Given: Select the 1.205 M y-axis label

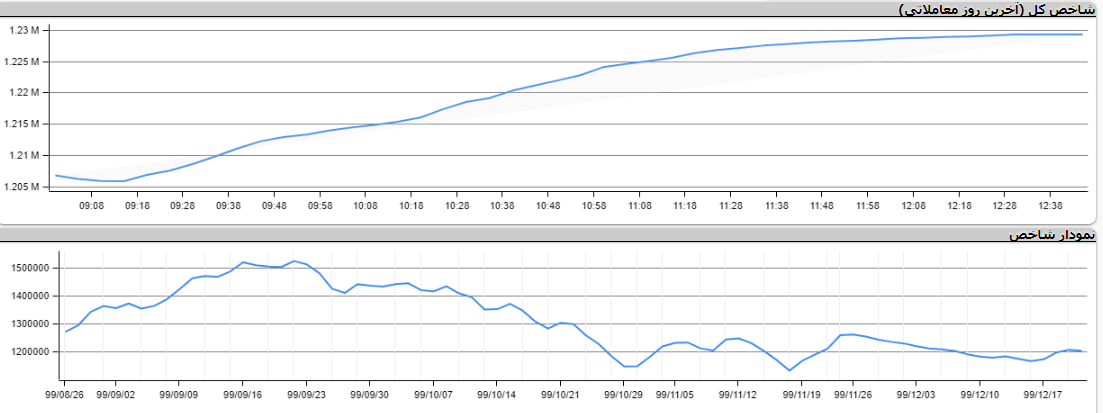Looking at the screenshot, I should (21, 187).
